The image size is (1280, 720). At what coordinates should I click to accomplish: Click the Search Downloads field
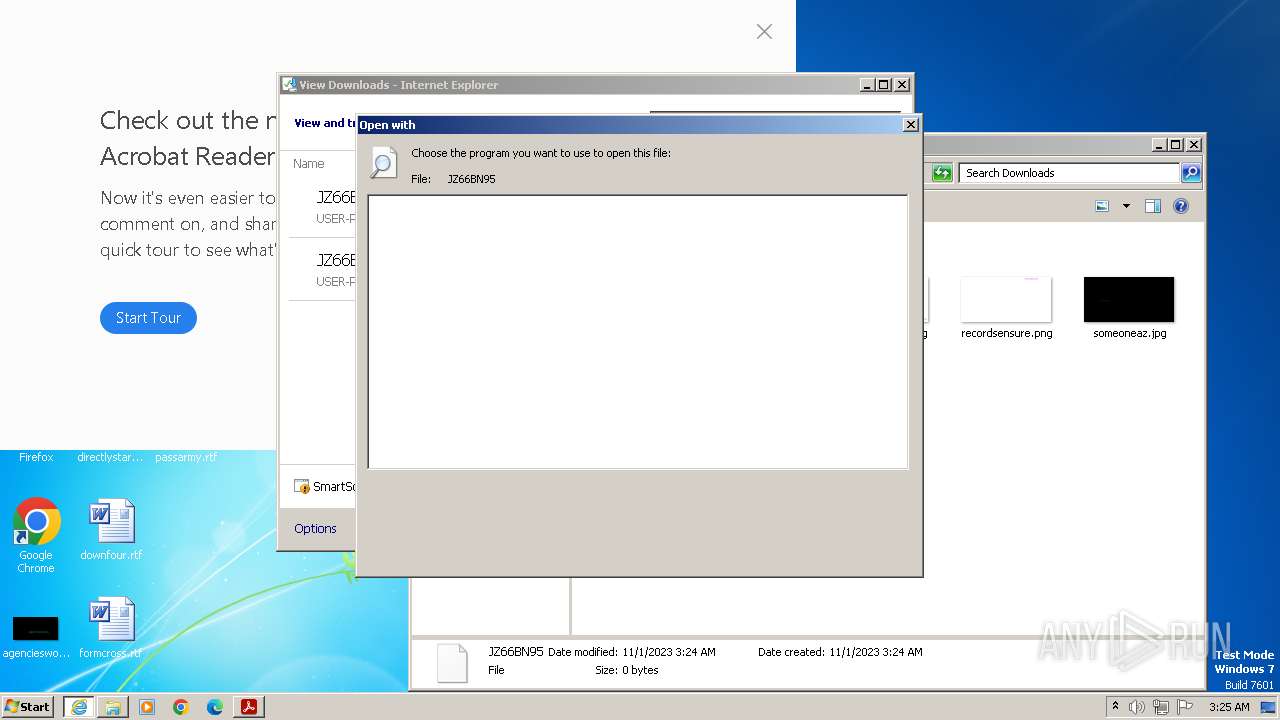click(1068, 173)
